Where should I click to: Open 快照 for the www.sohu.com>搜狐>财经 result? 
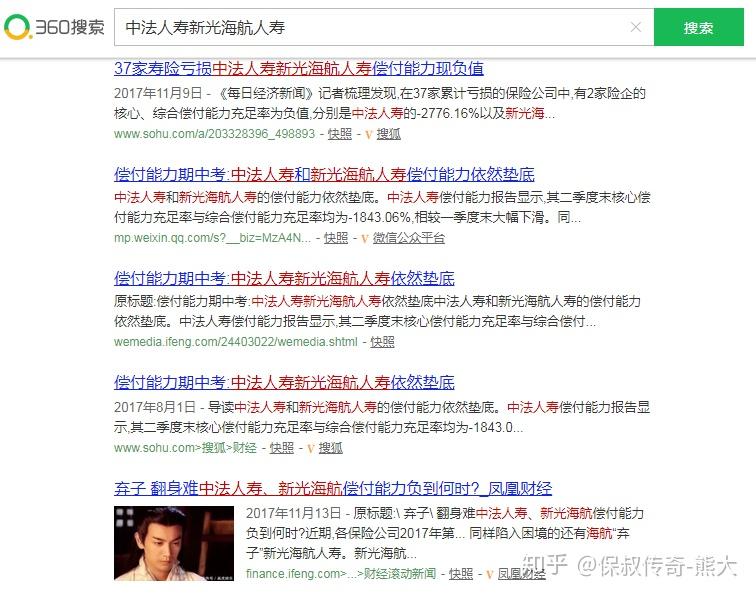pos(282,448)
